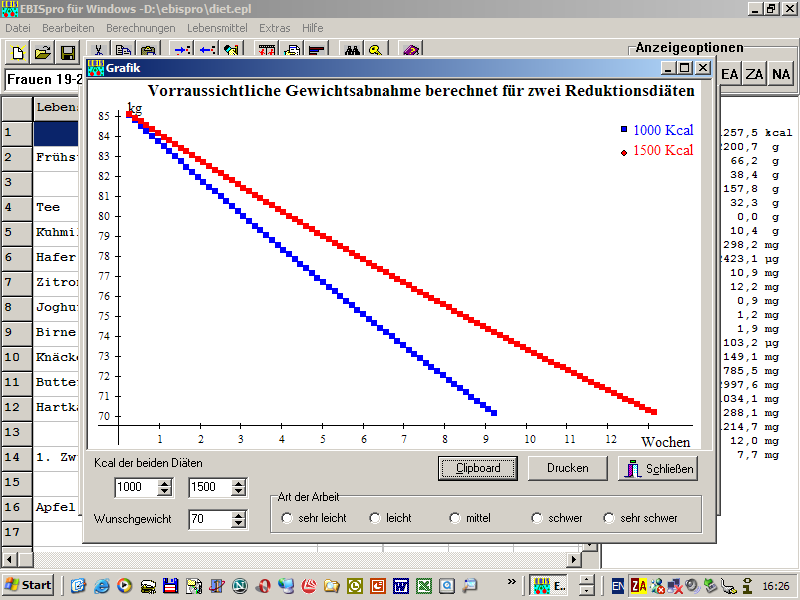This screenshot has width=800, height=600.
Task: Increase the 1000 Kcal diet value
Action: 164,483
